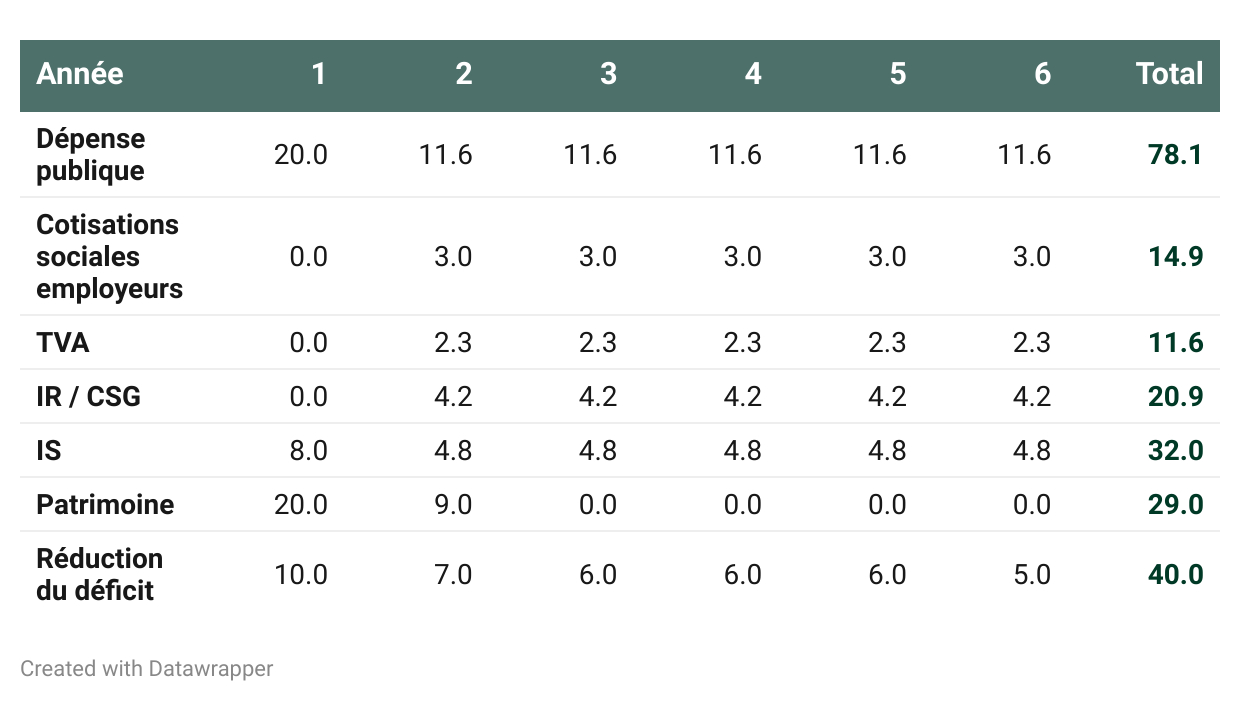Open the "Created with Datawrapper" link
The image size is (1240, 702).
146,669
